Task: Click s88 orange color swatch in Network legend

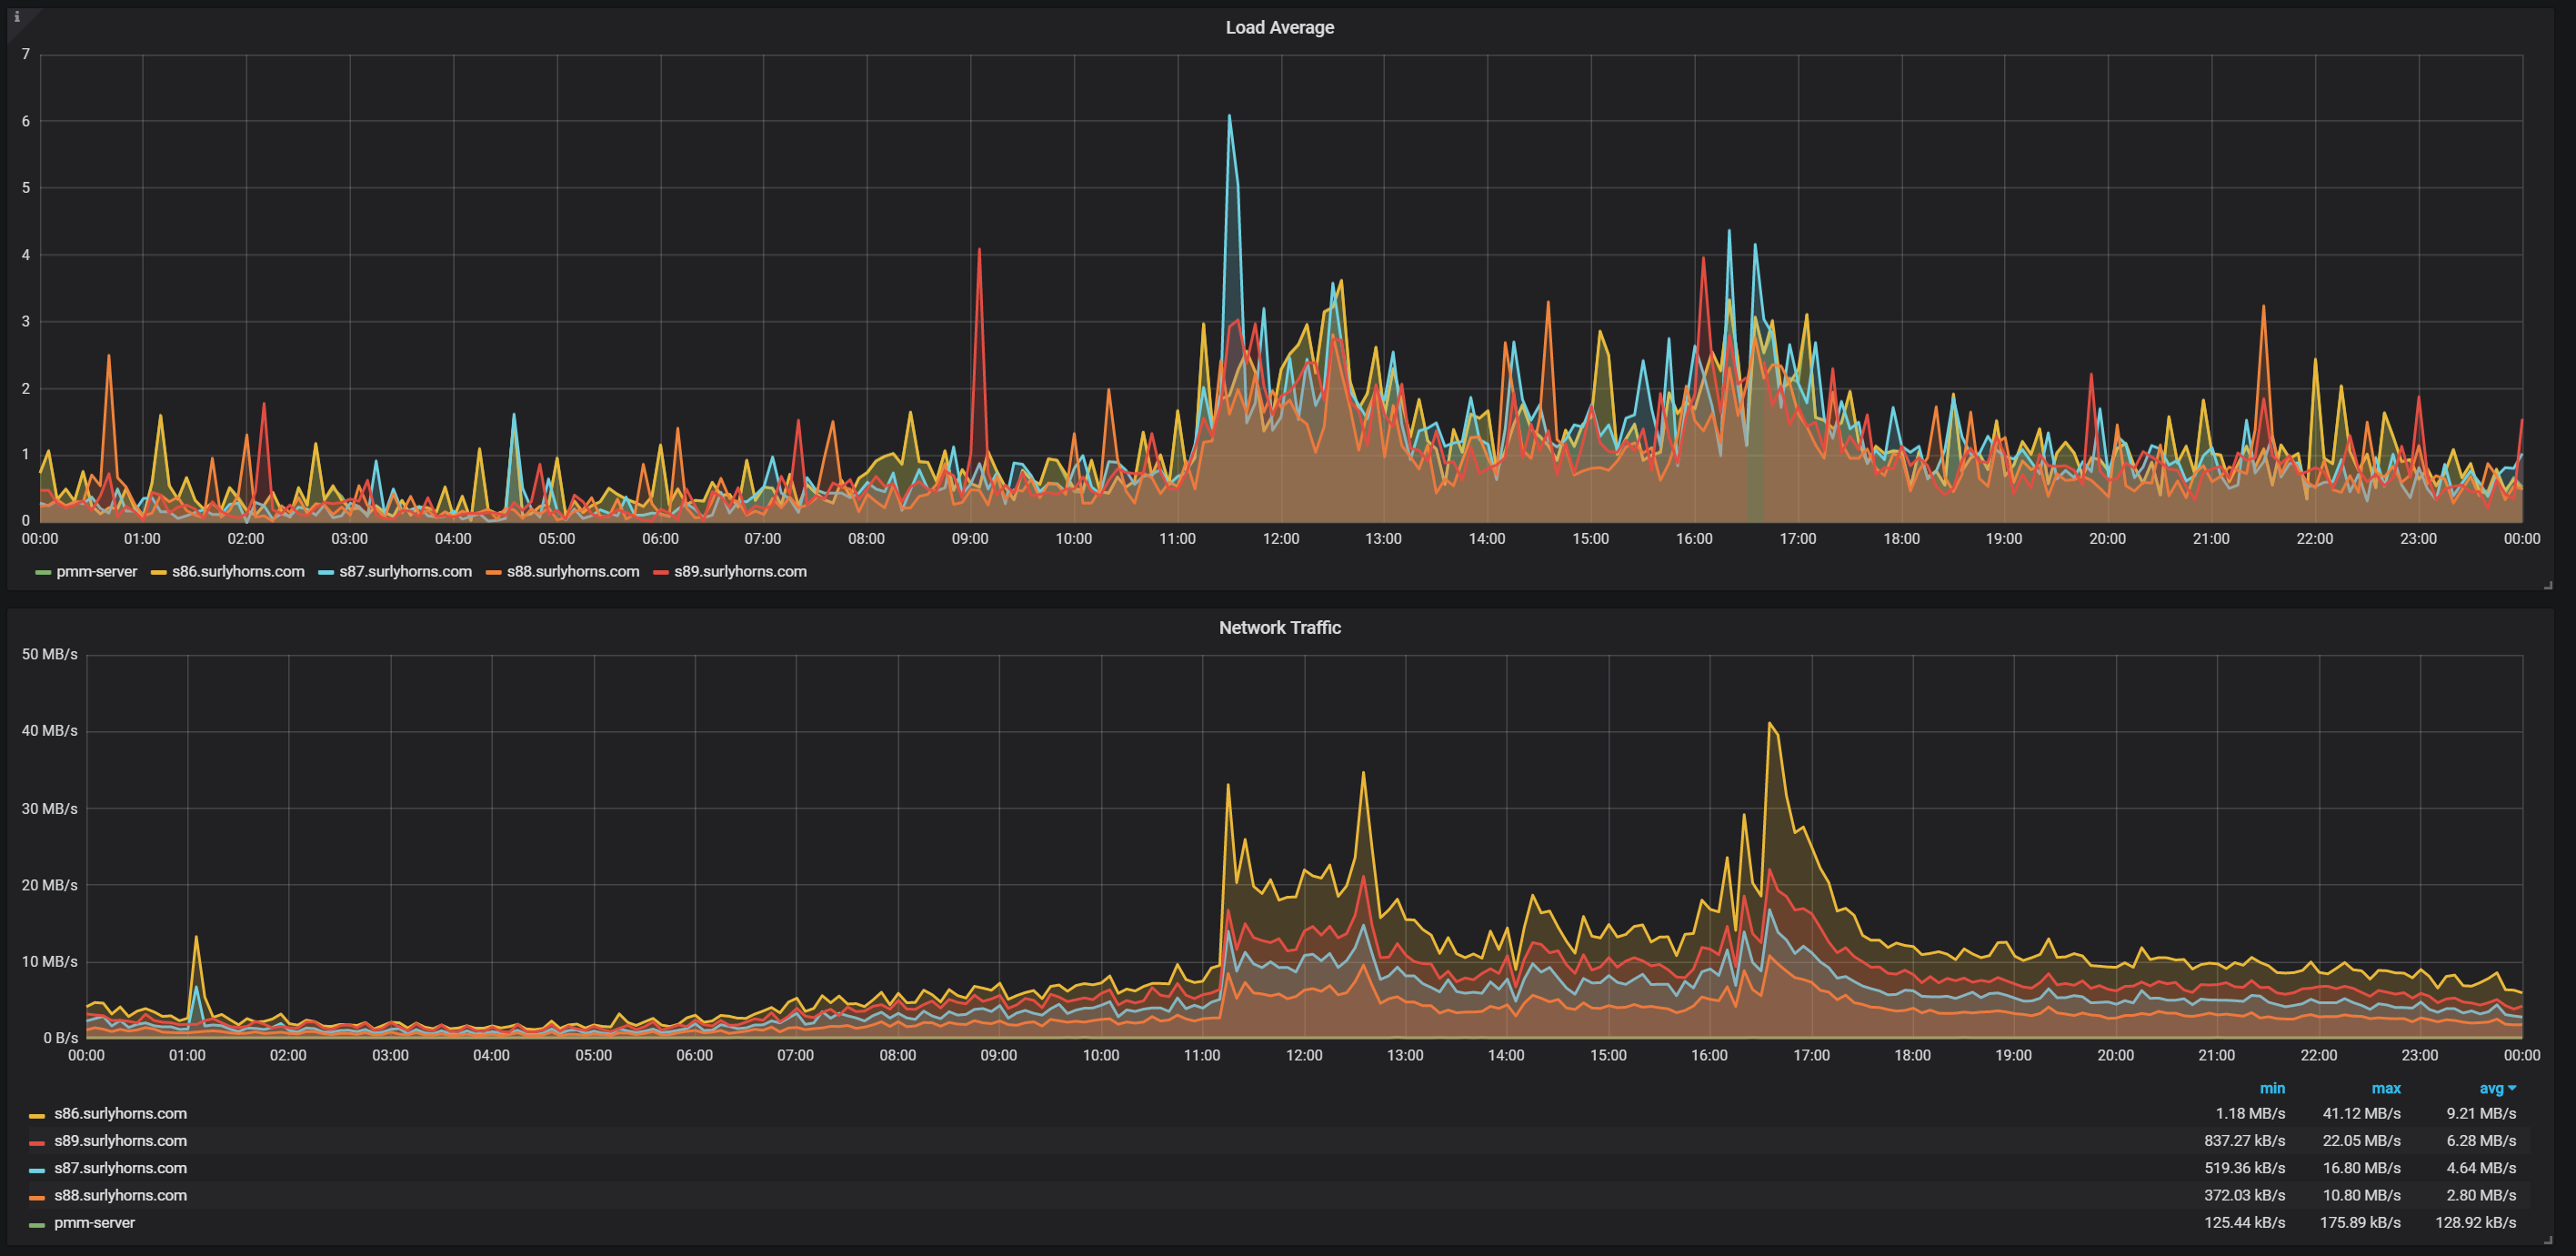Action: [37, 1197]
